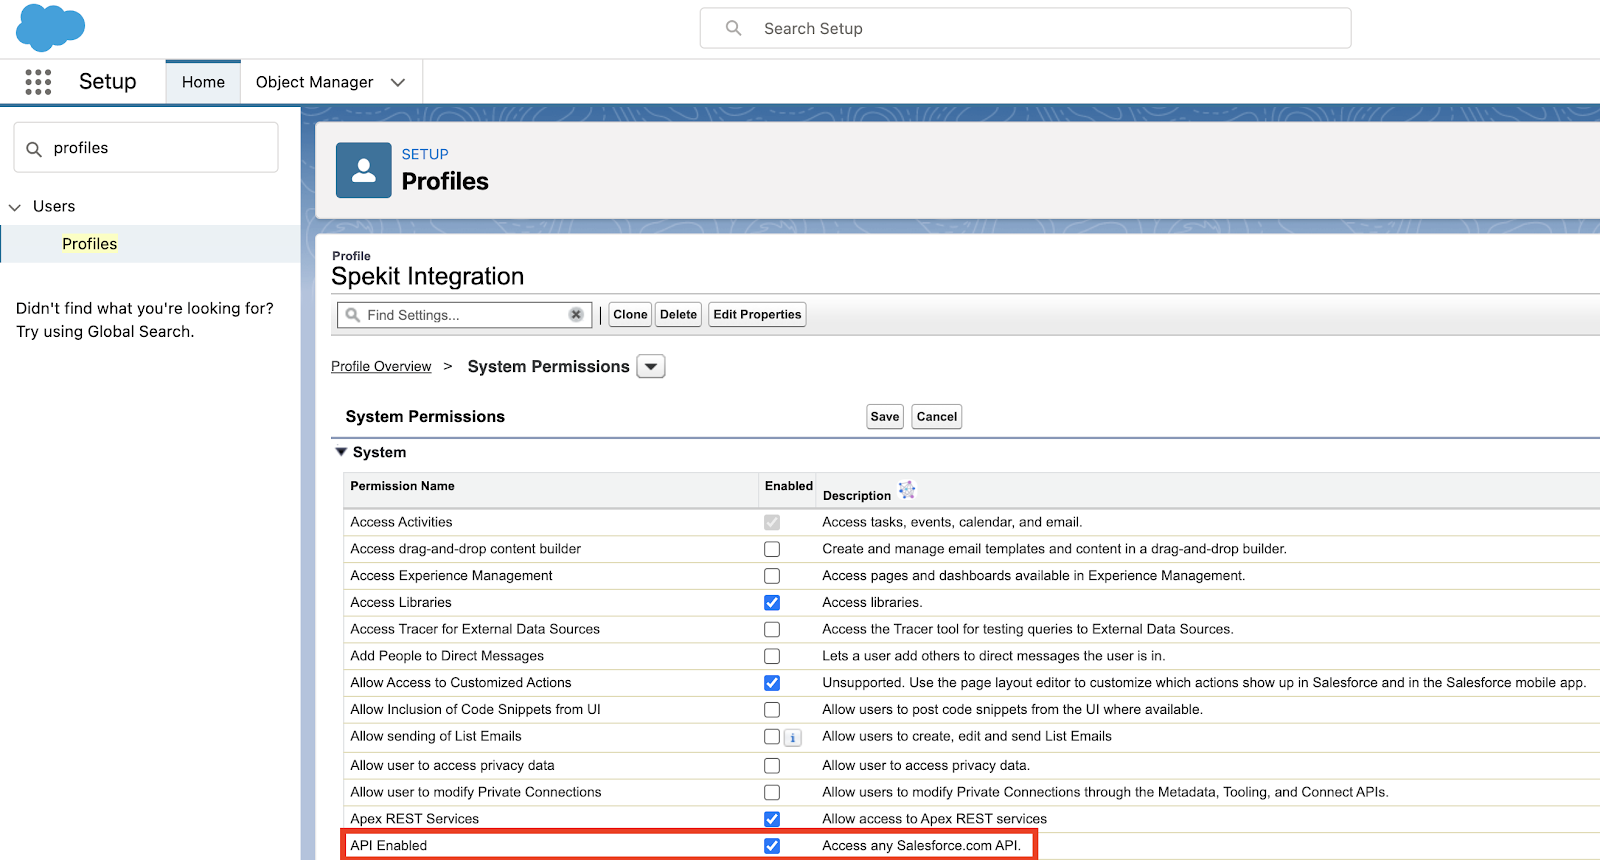
Task: Click the SETUP breadcrumb link
Action: tap(425, 154)
